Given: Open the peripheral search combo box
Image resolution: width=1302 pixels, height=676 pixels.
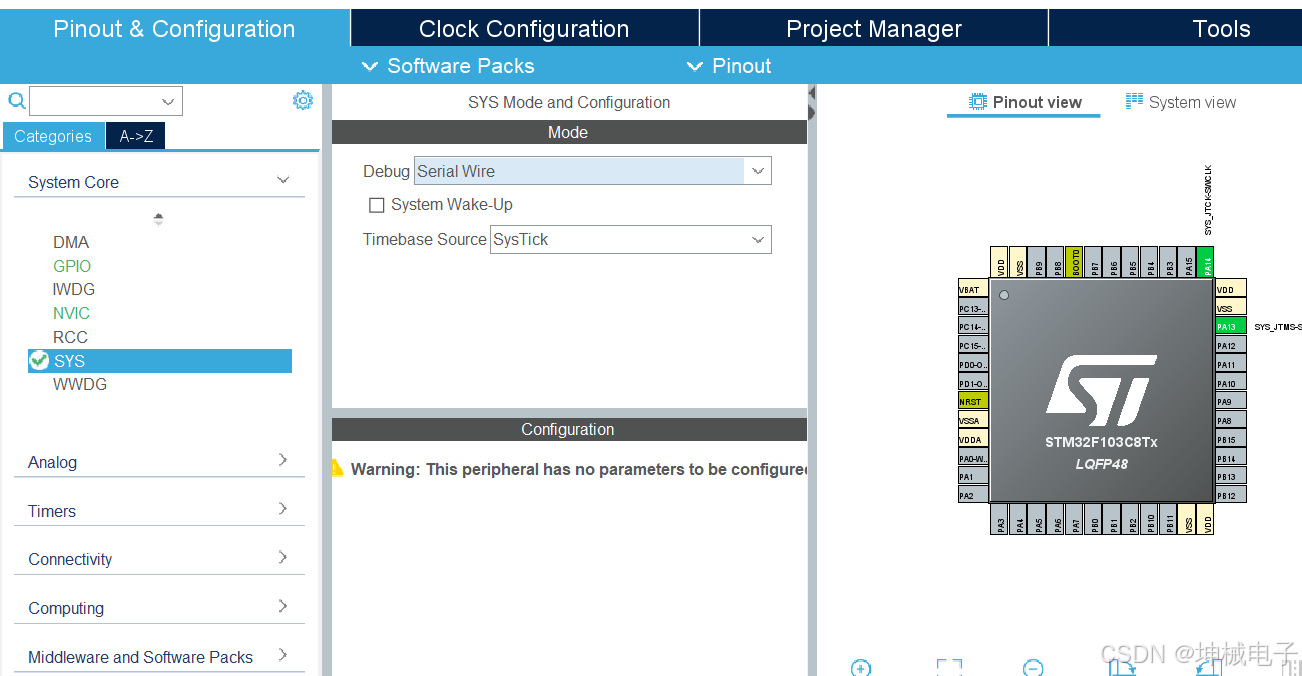Looking at the screenshot, I should tap(106, 101).
